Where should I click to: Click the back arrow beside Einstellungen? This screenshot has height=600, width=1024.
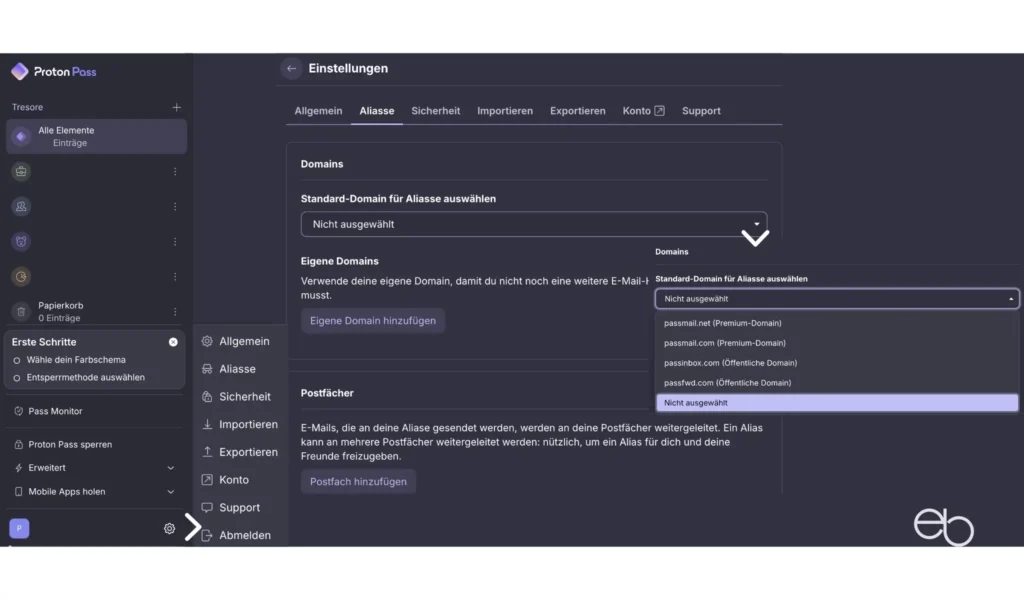tap(291, 69)
